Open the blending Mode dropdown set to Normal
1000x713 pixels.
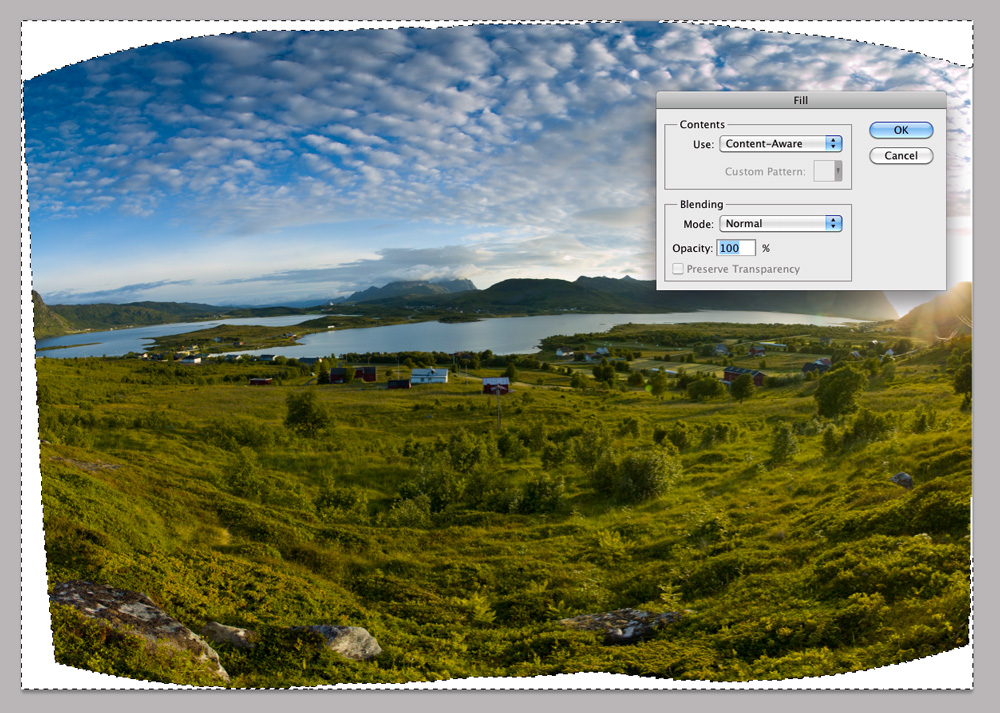[781, 223]
